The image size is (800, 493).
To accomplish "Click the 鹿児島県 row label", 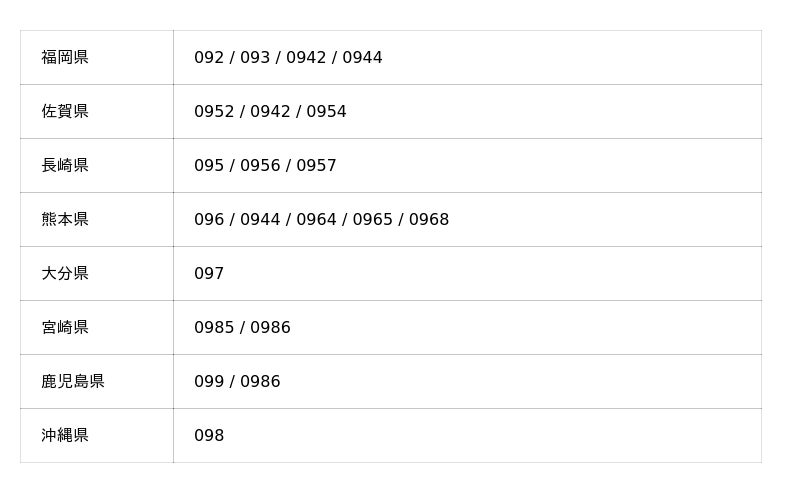I will tap(73, 382).
